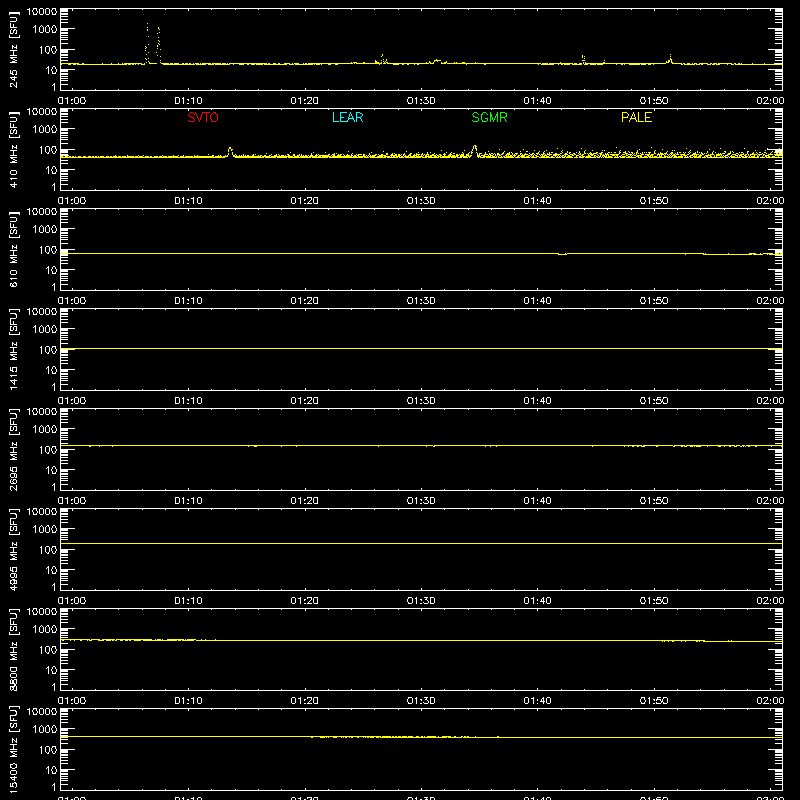Click the 100 y-axis label of the 4995 MHz plot
The height and width of the screenshot is (800, 800).
coord(48,550)
